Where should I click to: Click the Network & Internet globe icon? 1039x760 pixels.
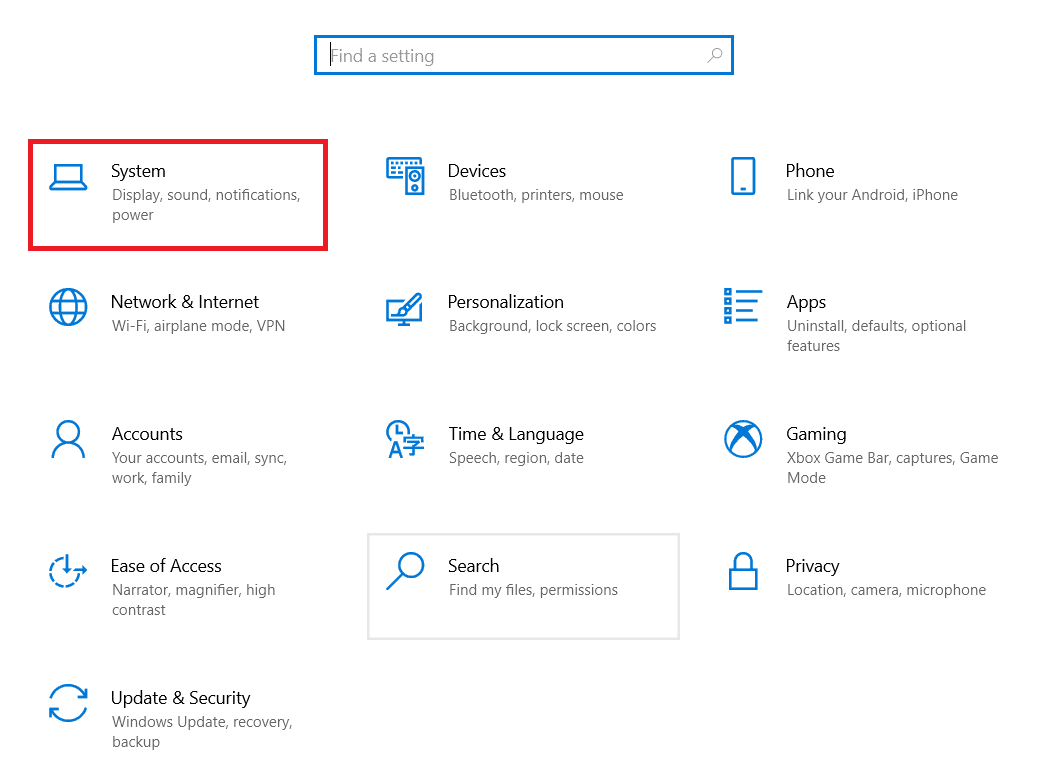coord(68,305)
